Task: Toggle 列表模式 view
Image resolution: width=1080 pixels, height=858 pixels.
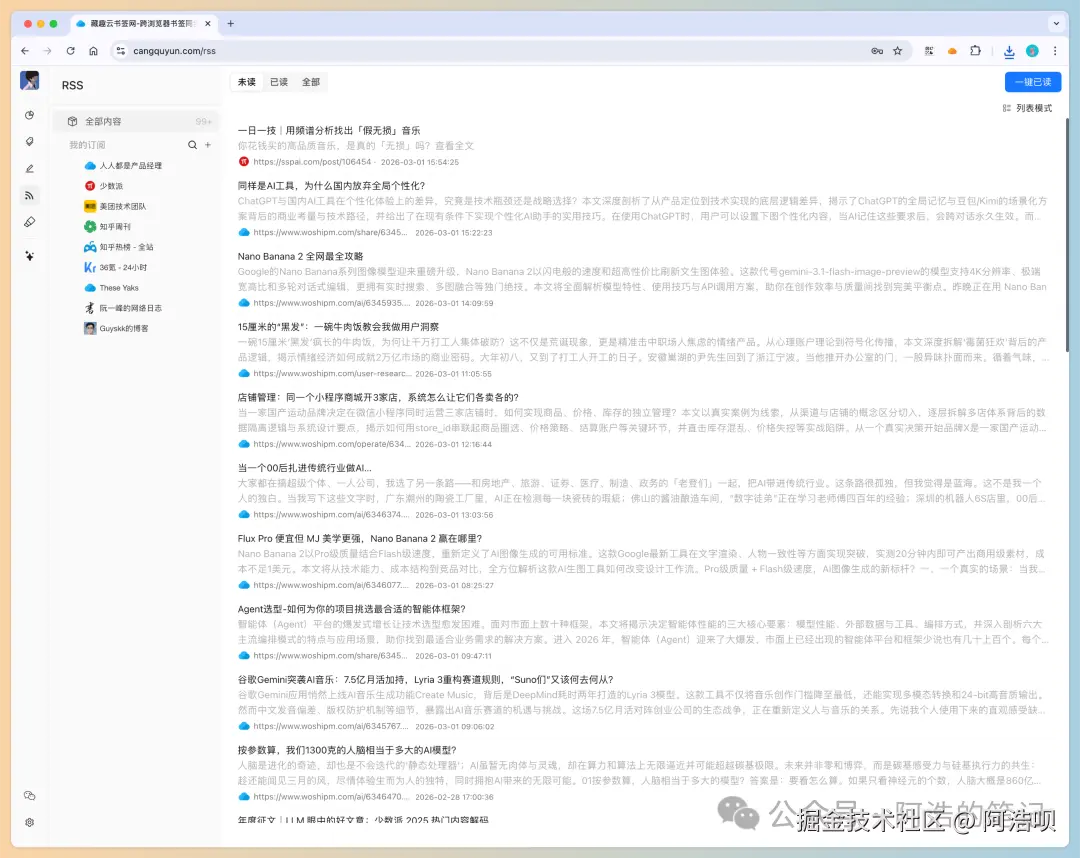Action: (x=1027, y=108)
